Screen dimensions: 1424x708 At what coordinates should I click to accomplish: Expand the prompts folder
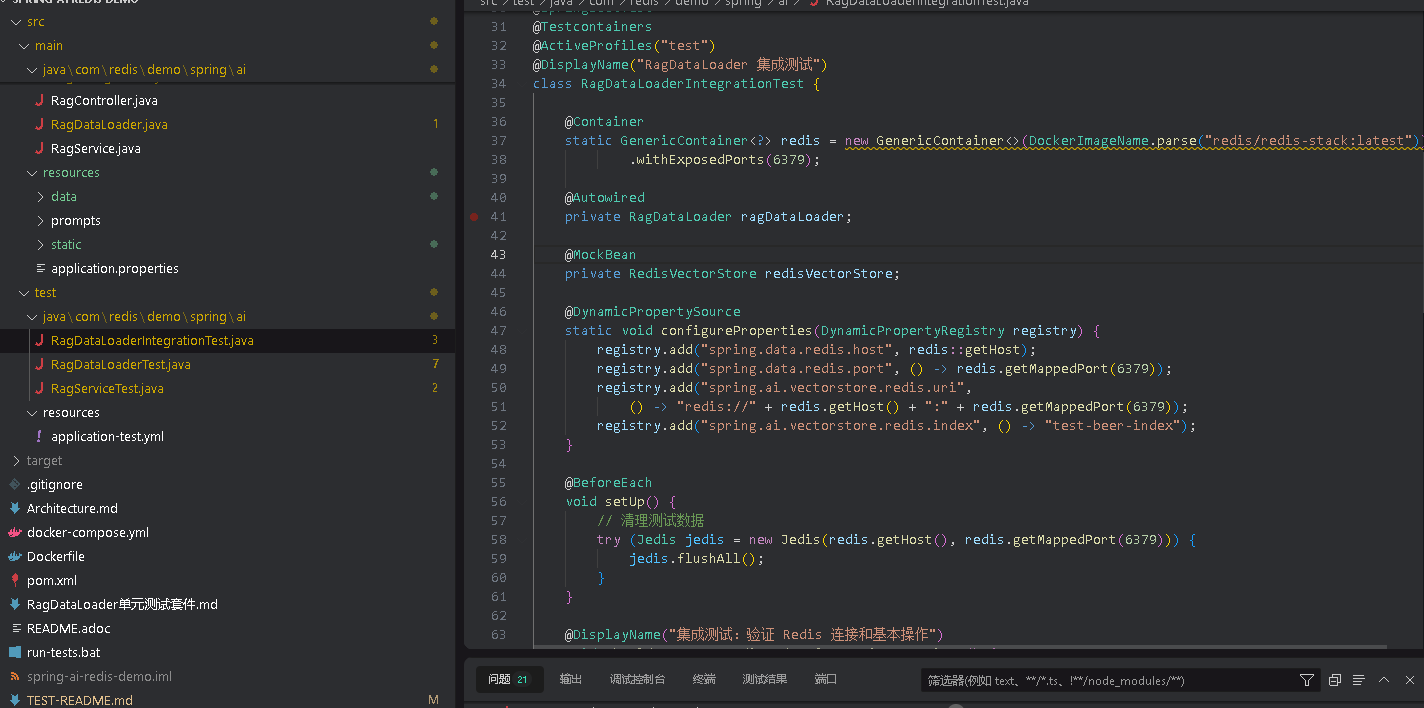coord(75,221)
